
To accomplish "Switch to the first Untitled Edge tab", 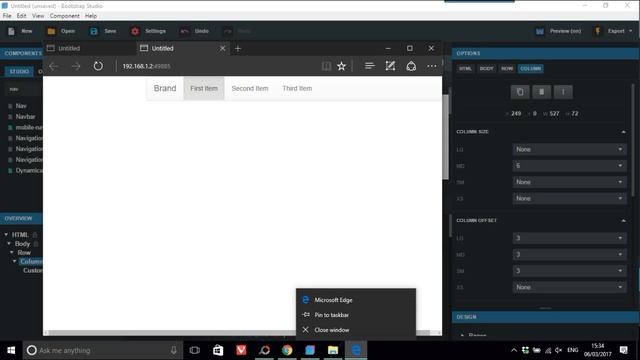I will 90,48.
